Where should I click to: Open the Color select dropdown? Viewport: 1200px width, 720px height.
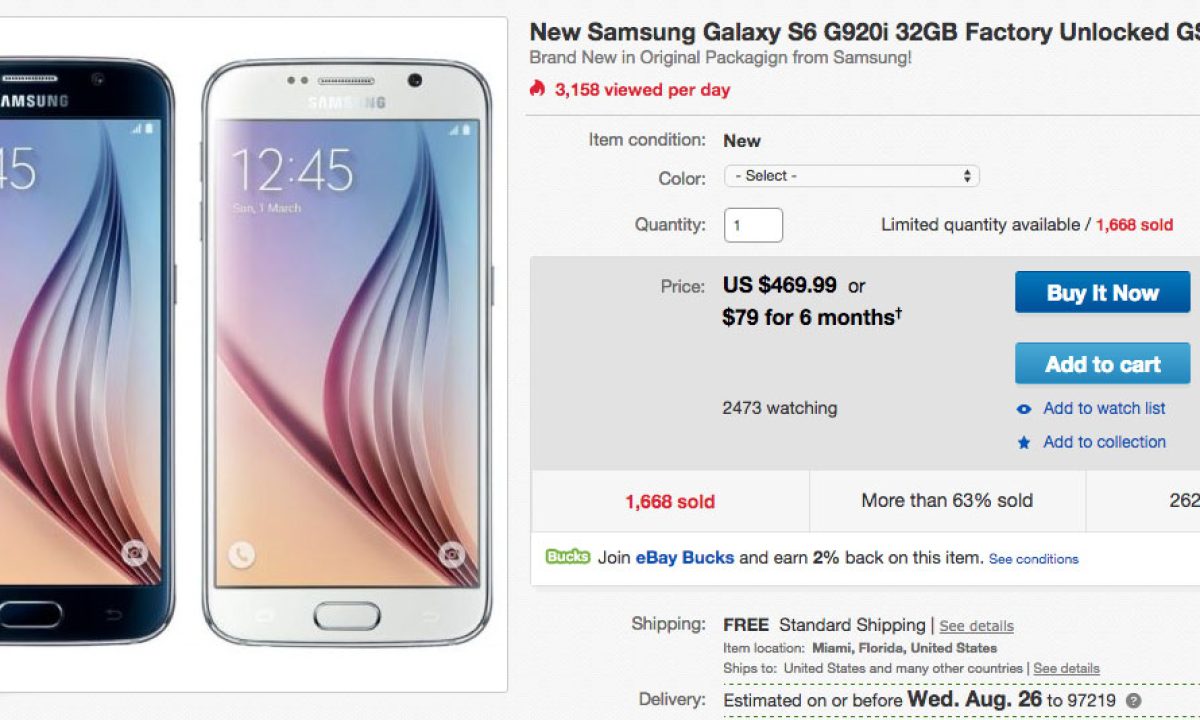coord(851,176)
